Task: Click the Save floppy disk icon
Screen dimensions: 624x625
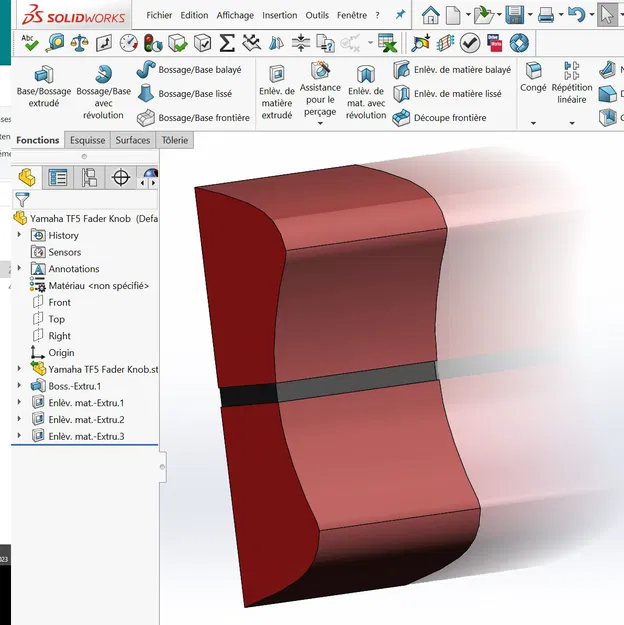Action: click(x=515, y=15)
